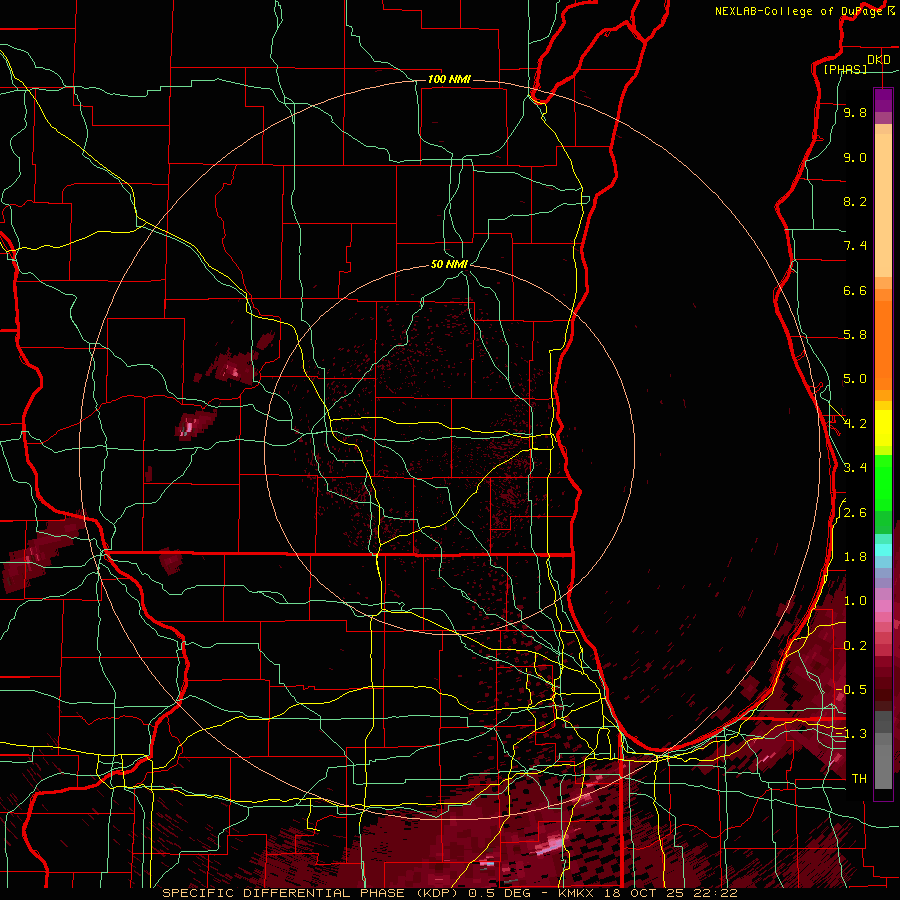The height and width of the screenshot is (900, 900).
Task: Click the TH threshold label on the scale
Action: (859, 779)
